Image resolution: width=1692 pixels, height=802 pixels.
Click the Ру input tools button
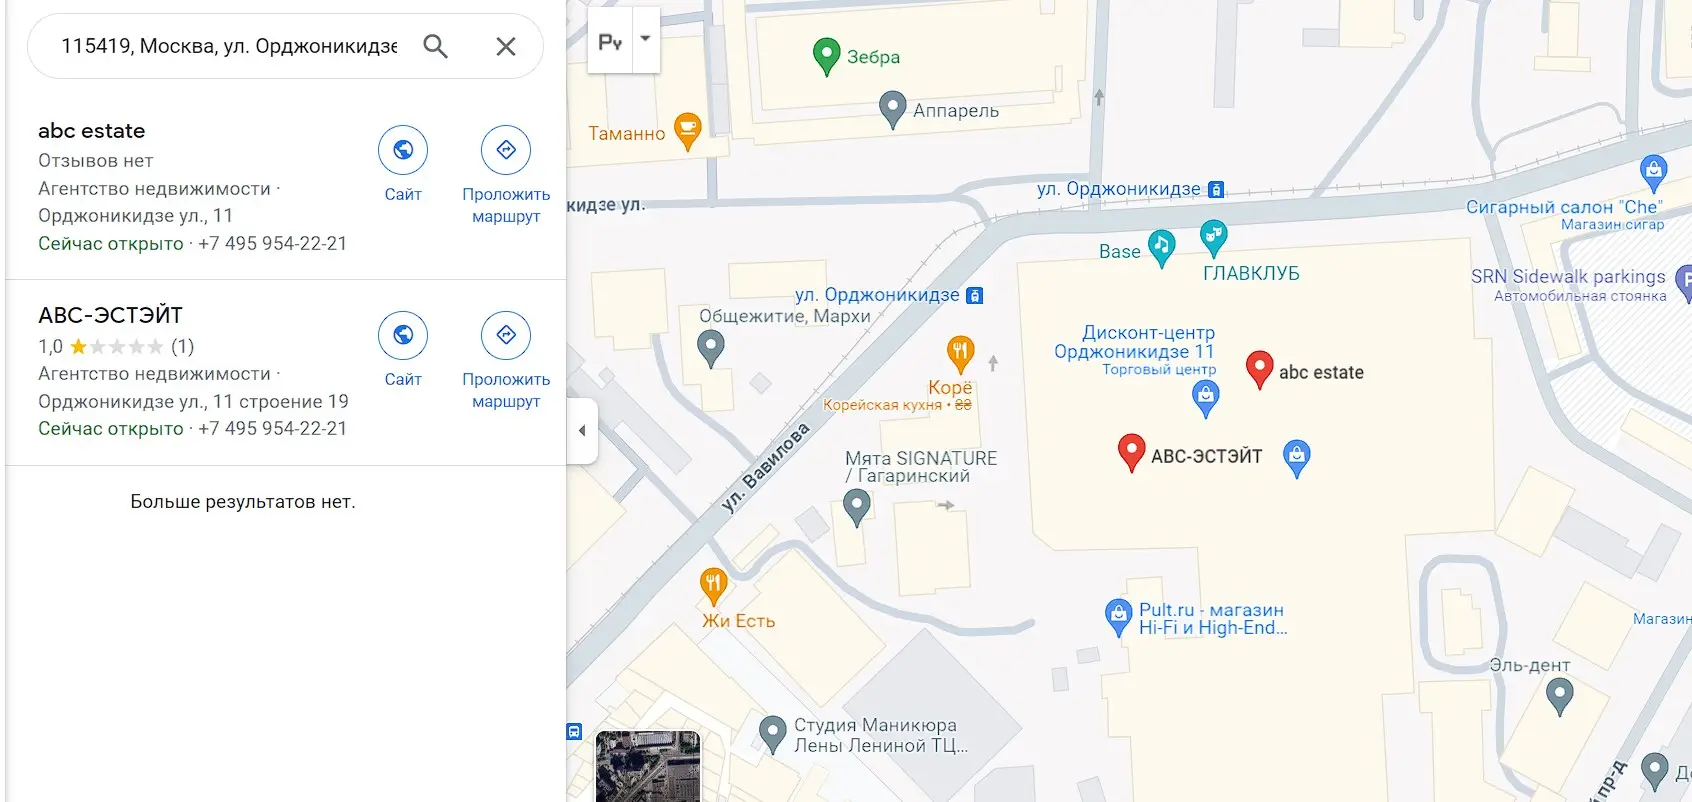click(610, 40)
